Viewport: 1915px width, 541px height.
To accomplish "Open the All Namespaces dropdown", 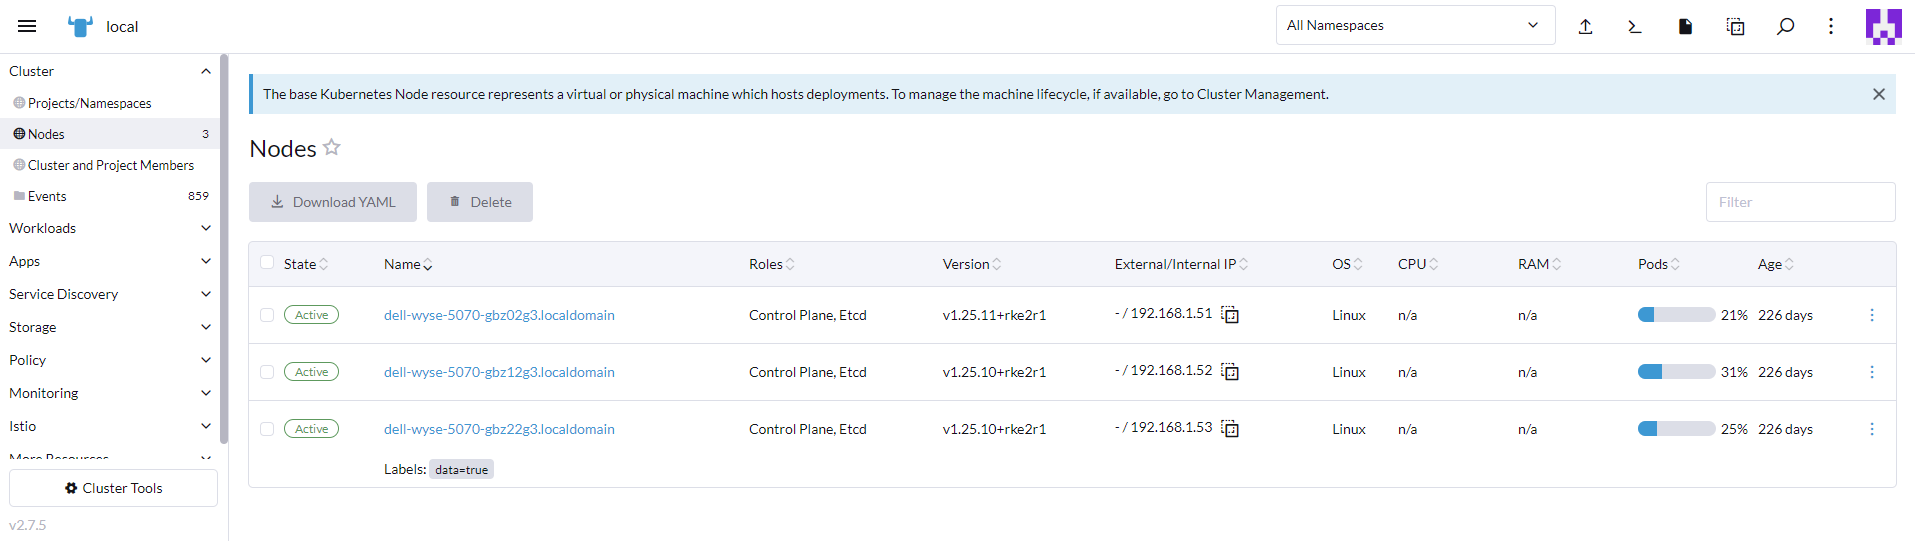I will click(x=1414, y=26).
